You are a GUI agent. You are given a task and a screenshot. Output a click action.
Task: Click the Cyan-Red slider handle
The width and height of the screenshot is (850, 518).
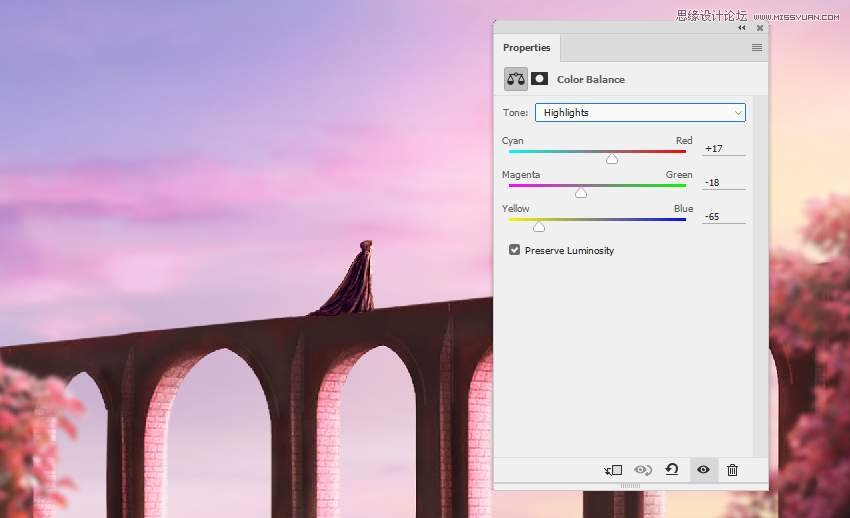(x=612, y=159)
